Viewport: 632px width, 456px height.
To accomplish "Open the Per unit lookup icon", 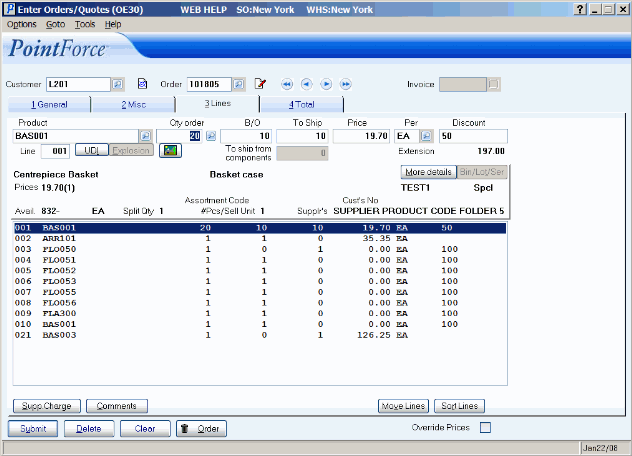I will (x=426, y=136).
